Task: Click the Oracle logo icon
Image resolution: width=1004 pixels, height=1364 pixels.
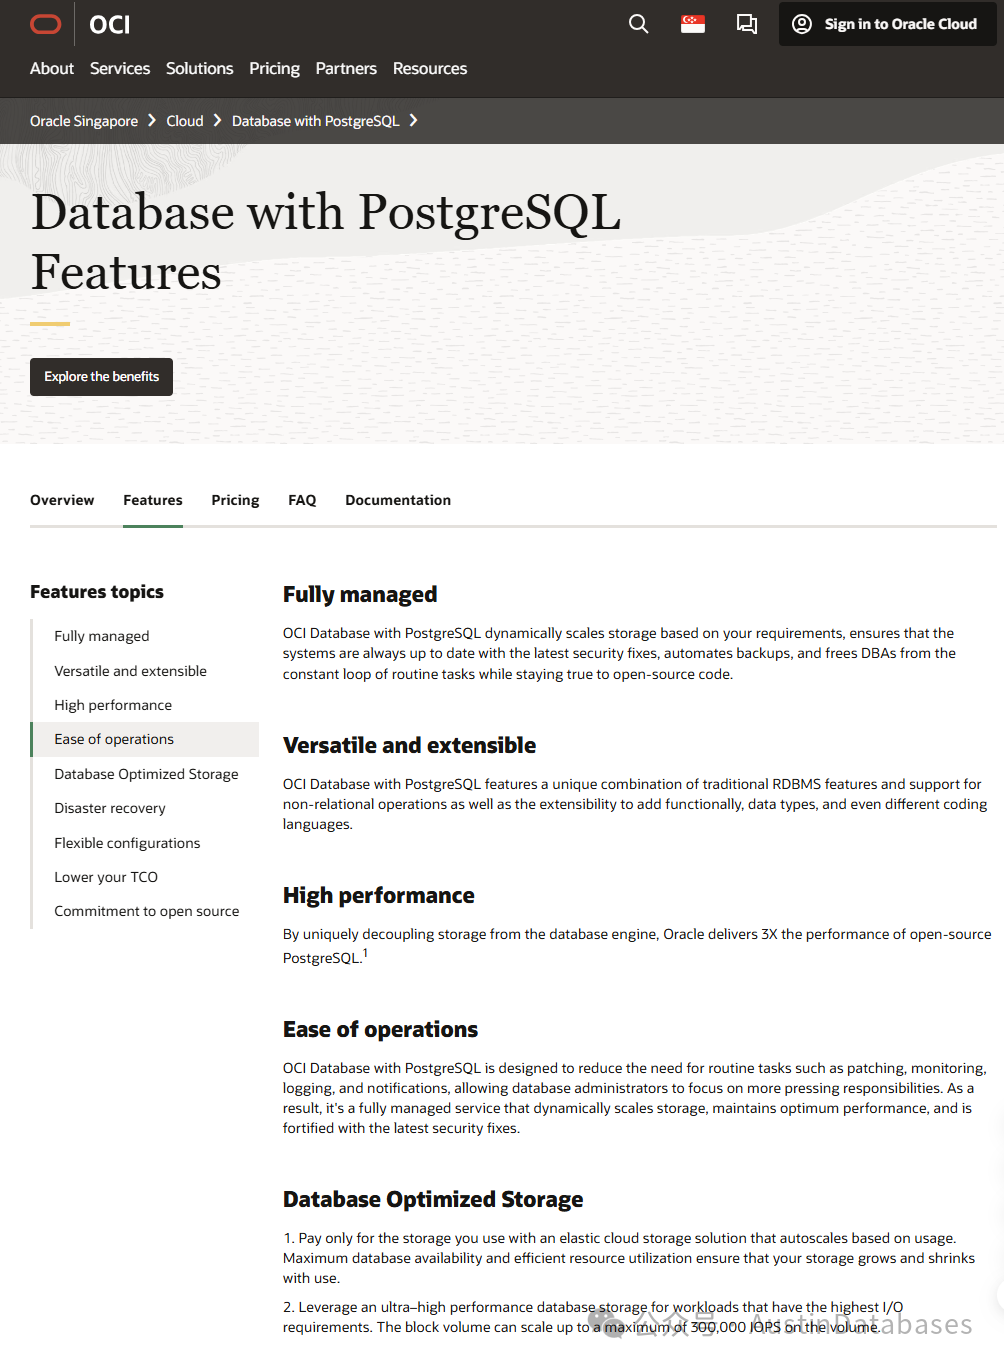Action: click(46, 24)
